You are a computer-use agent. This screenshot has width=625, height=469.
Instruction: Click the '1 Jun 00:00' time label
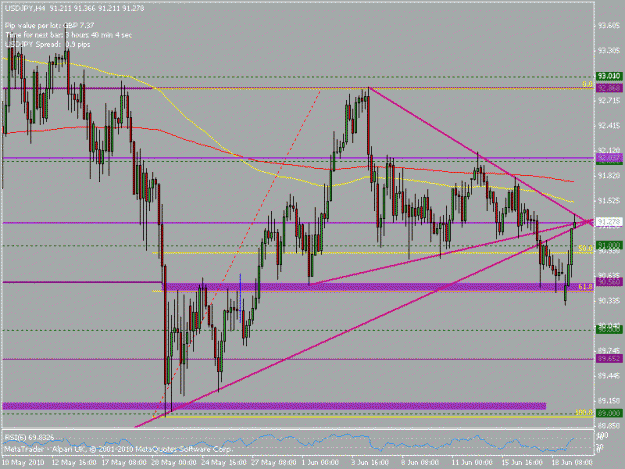pyautogui.click(x=320, y=462)
